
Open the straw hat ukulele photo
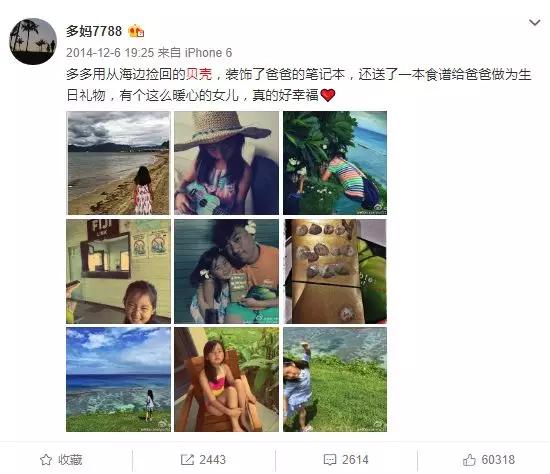[x=227, y=163]
